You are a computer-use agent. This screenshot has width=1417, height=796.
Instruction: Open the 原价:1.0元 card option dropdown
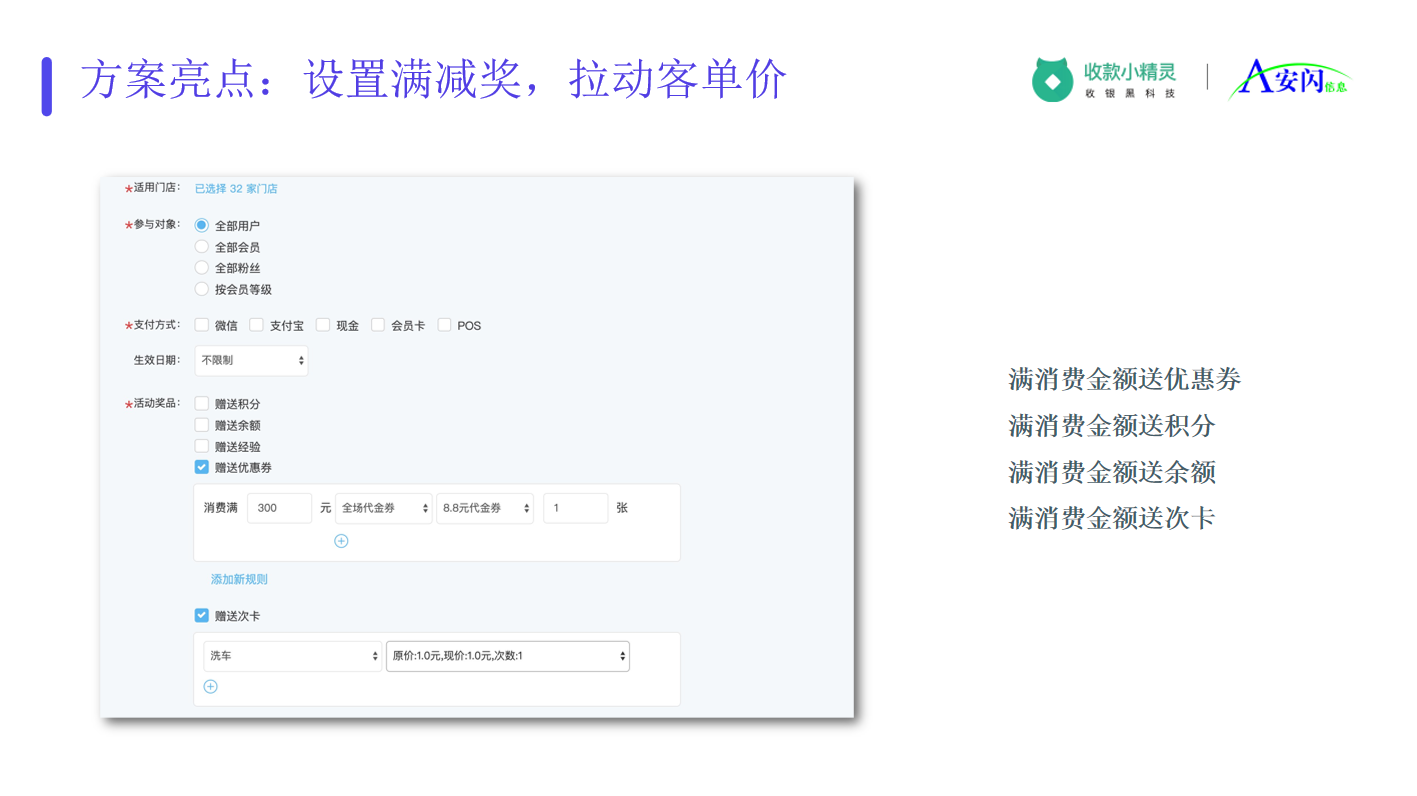pyautogui.click(x=508, y=657)
